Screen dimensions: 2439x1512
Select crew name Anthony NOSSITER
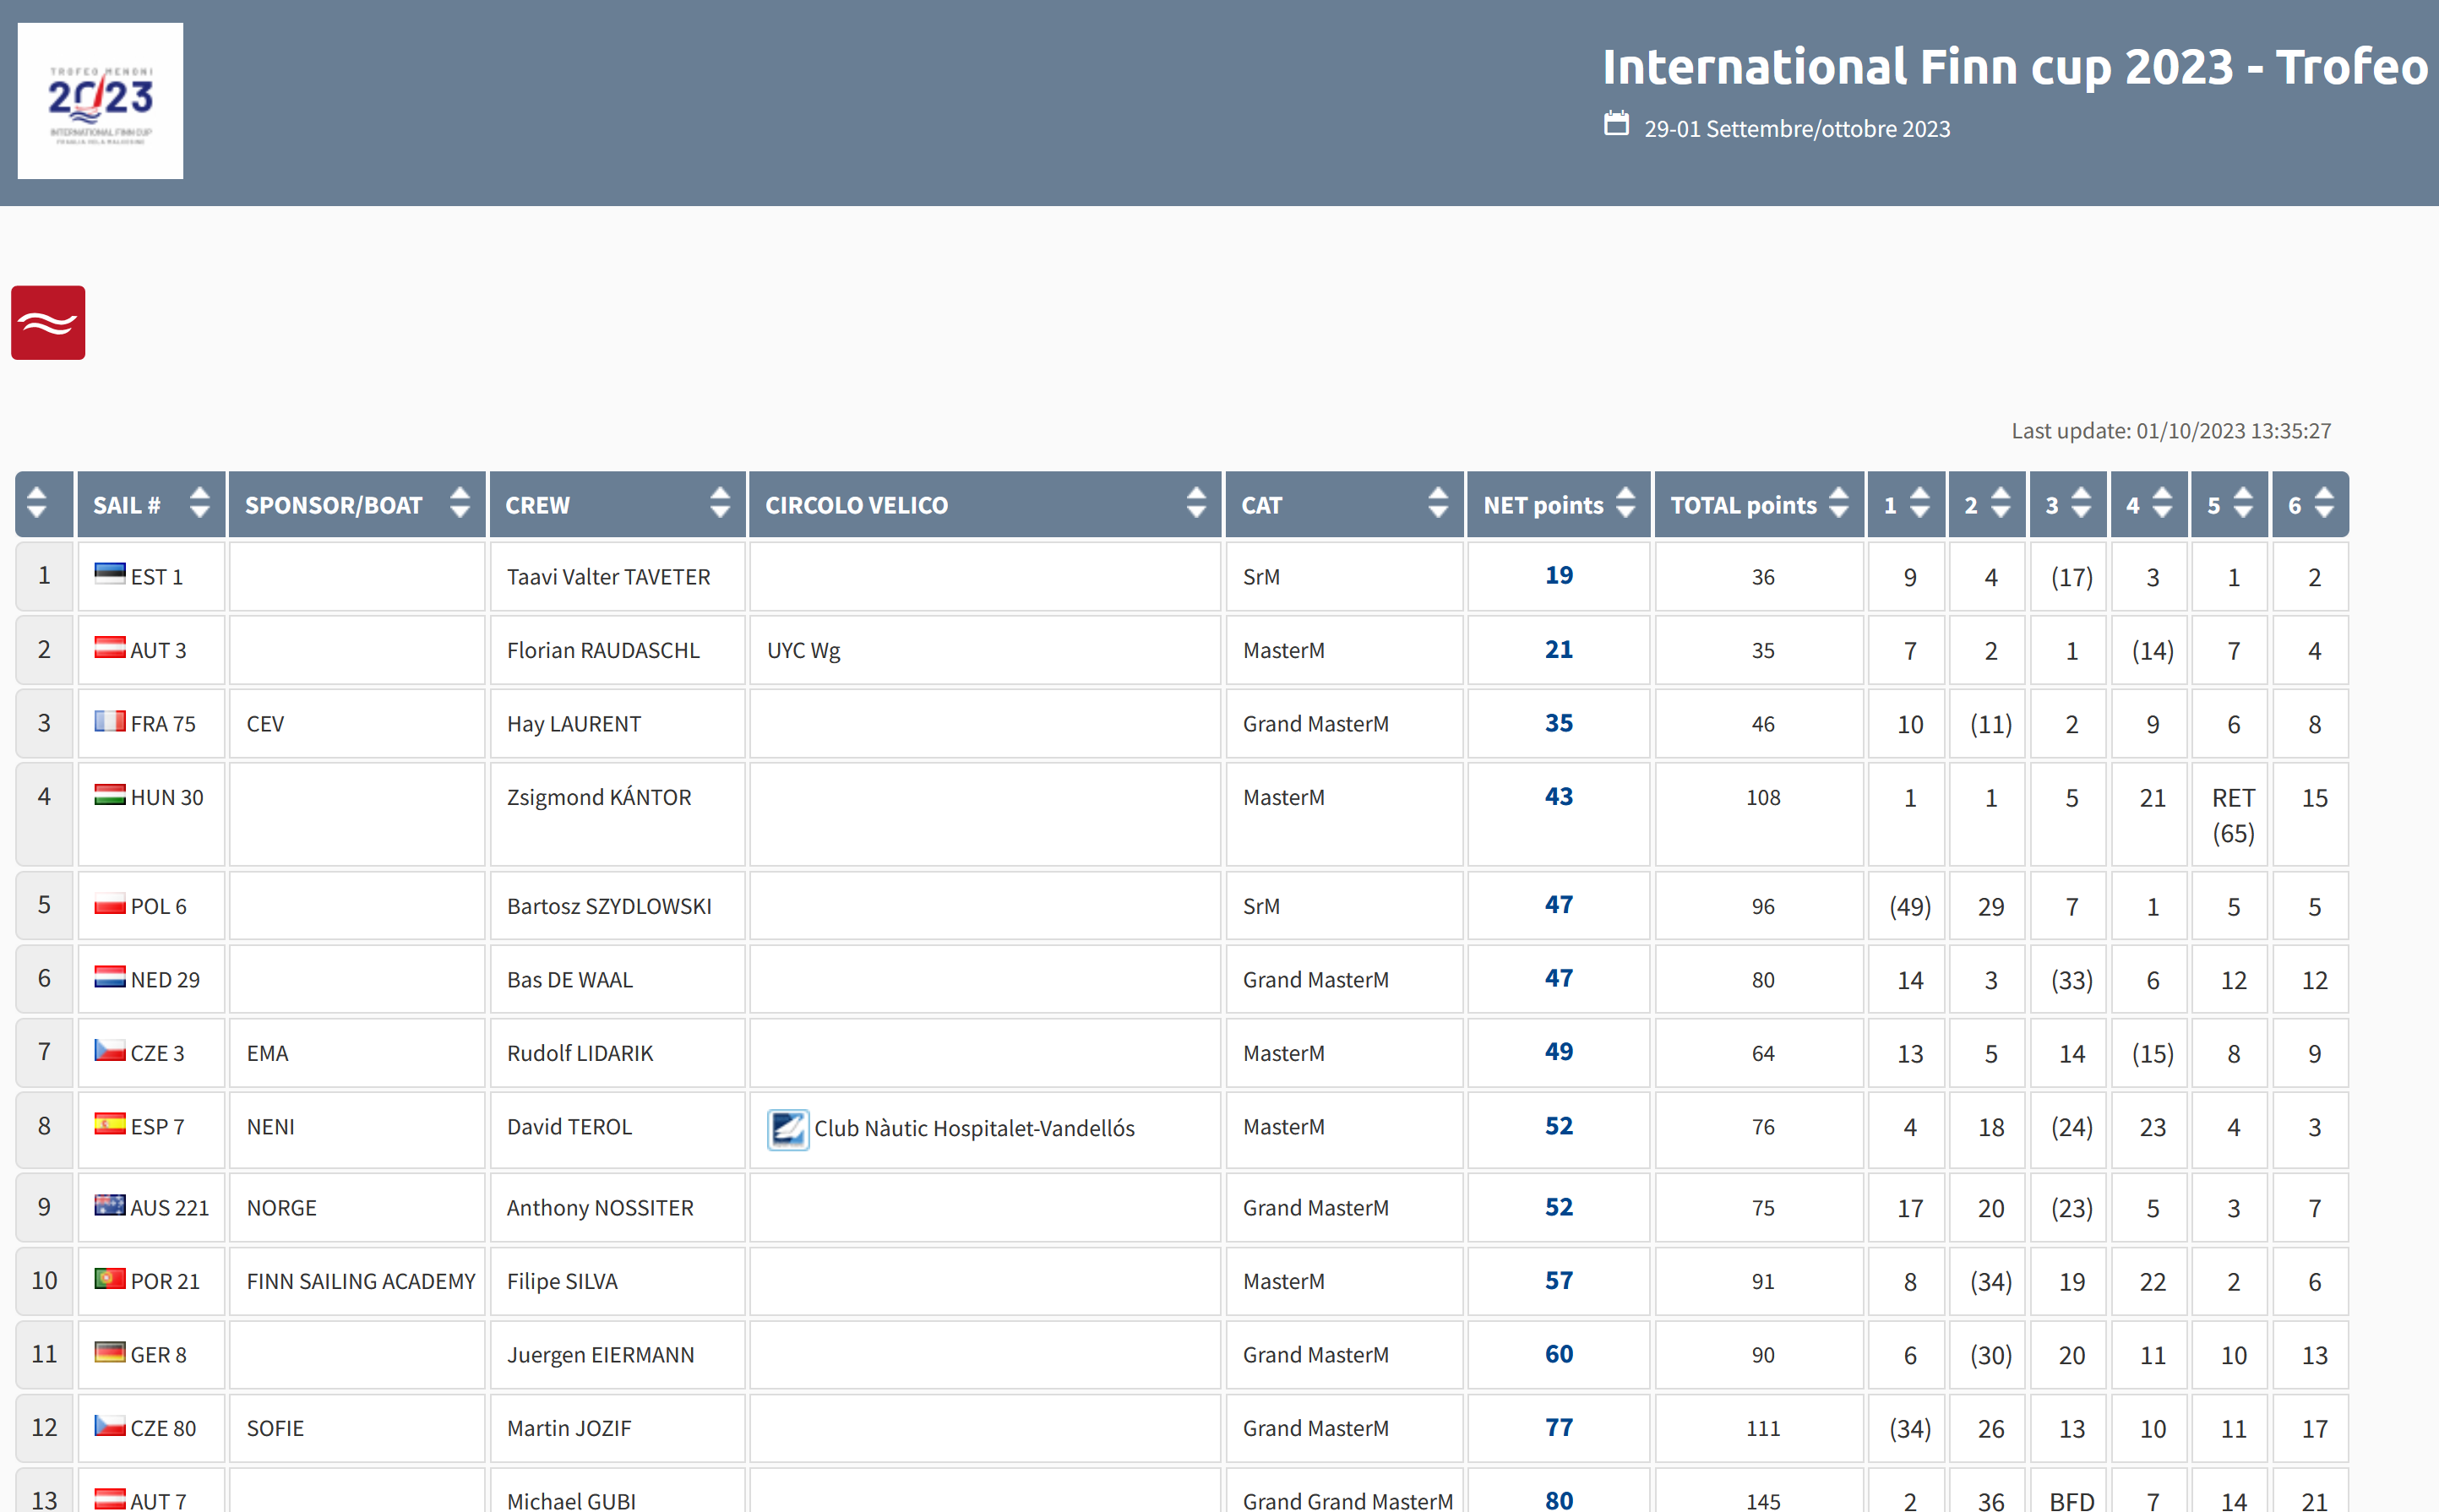coord(600,1208)
